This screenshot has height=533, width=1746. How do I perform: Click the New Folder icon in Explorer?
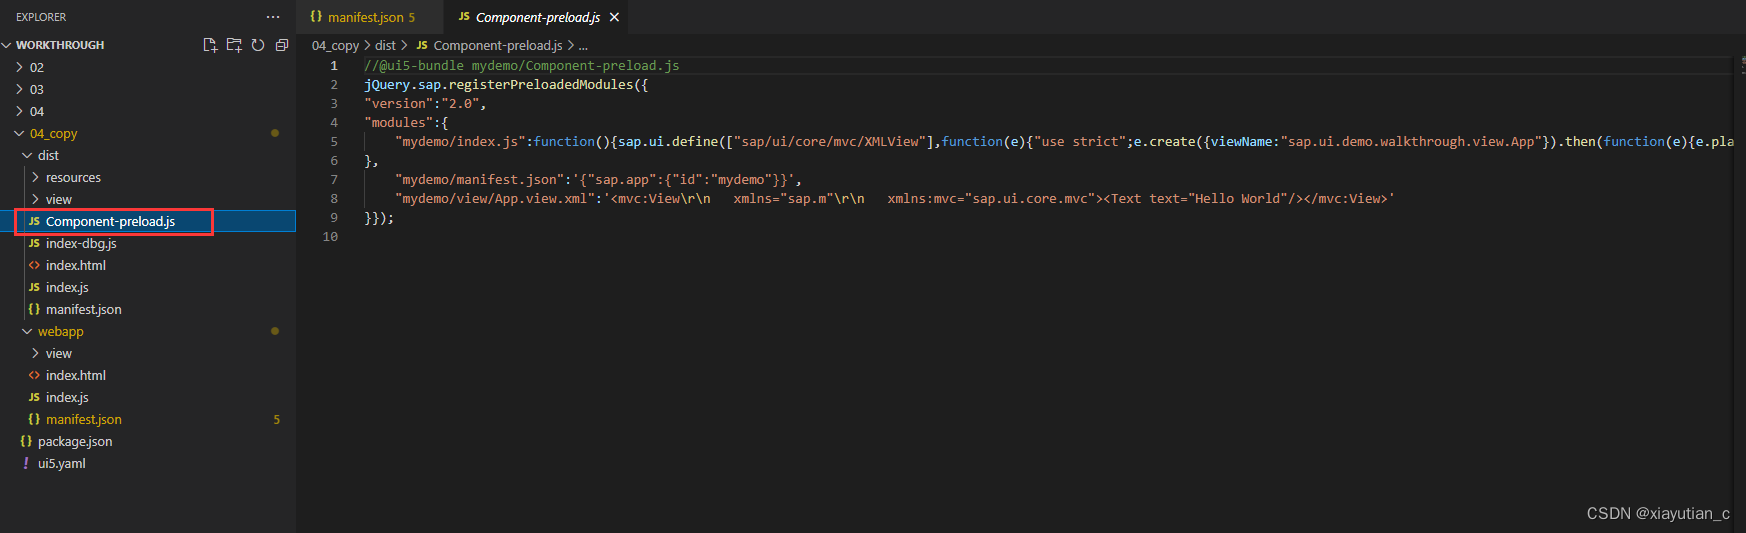tap(234, 45)
